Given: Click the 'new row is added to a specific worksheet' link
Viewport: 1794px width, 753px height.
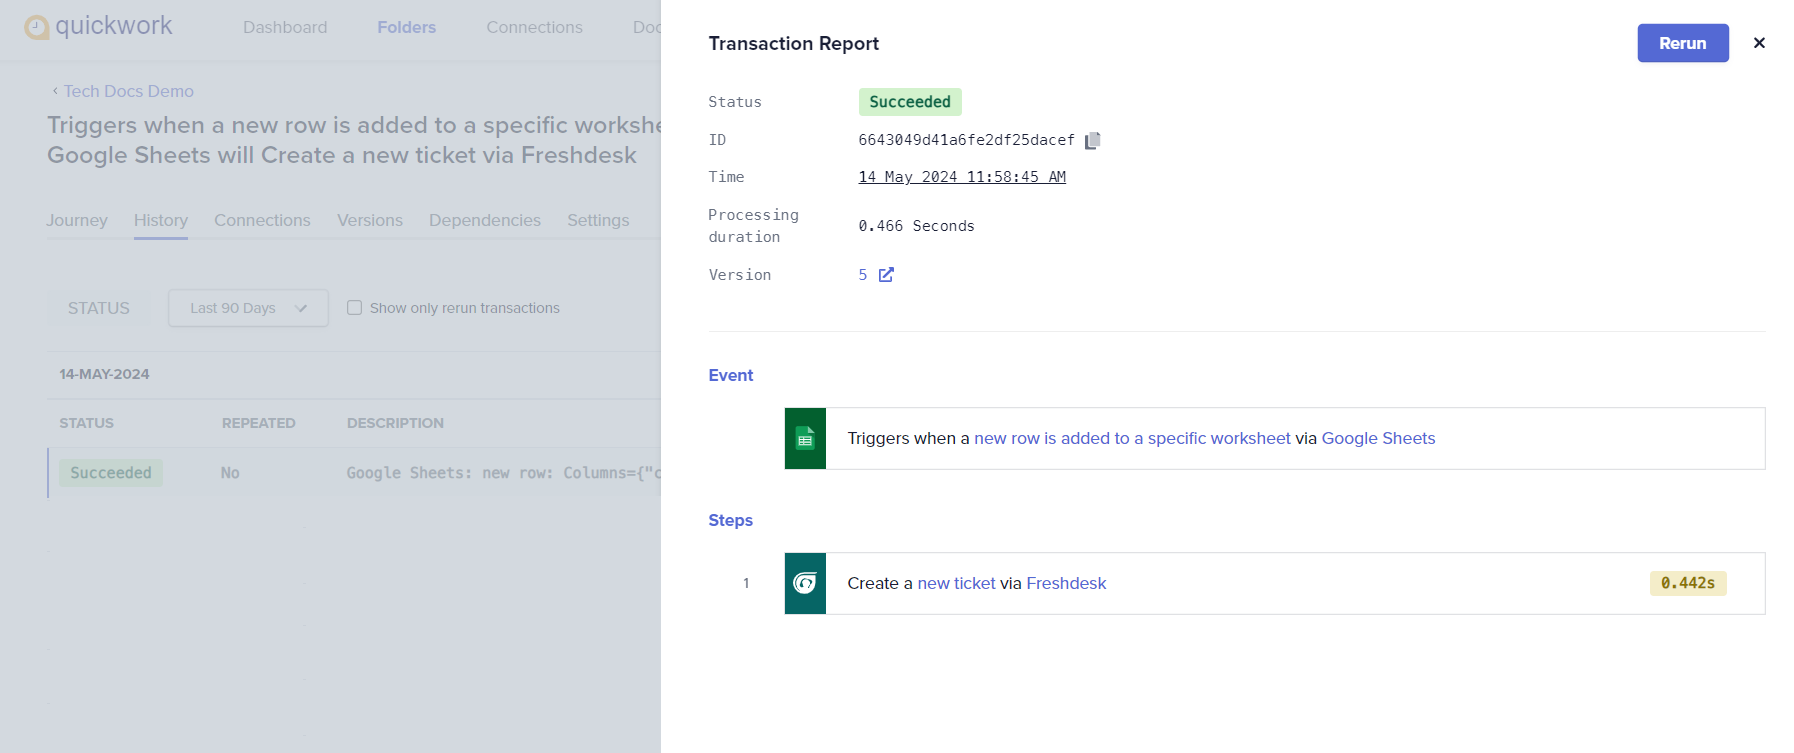Looking at the screenshot, I should tap(1132, 438).
